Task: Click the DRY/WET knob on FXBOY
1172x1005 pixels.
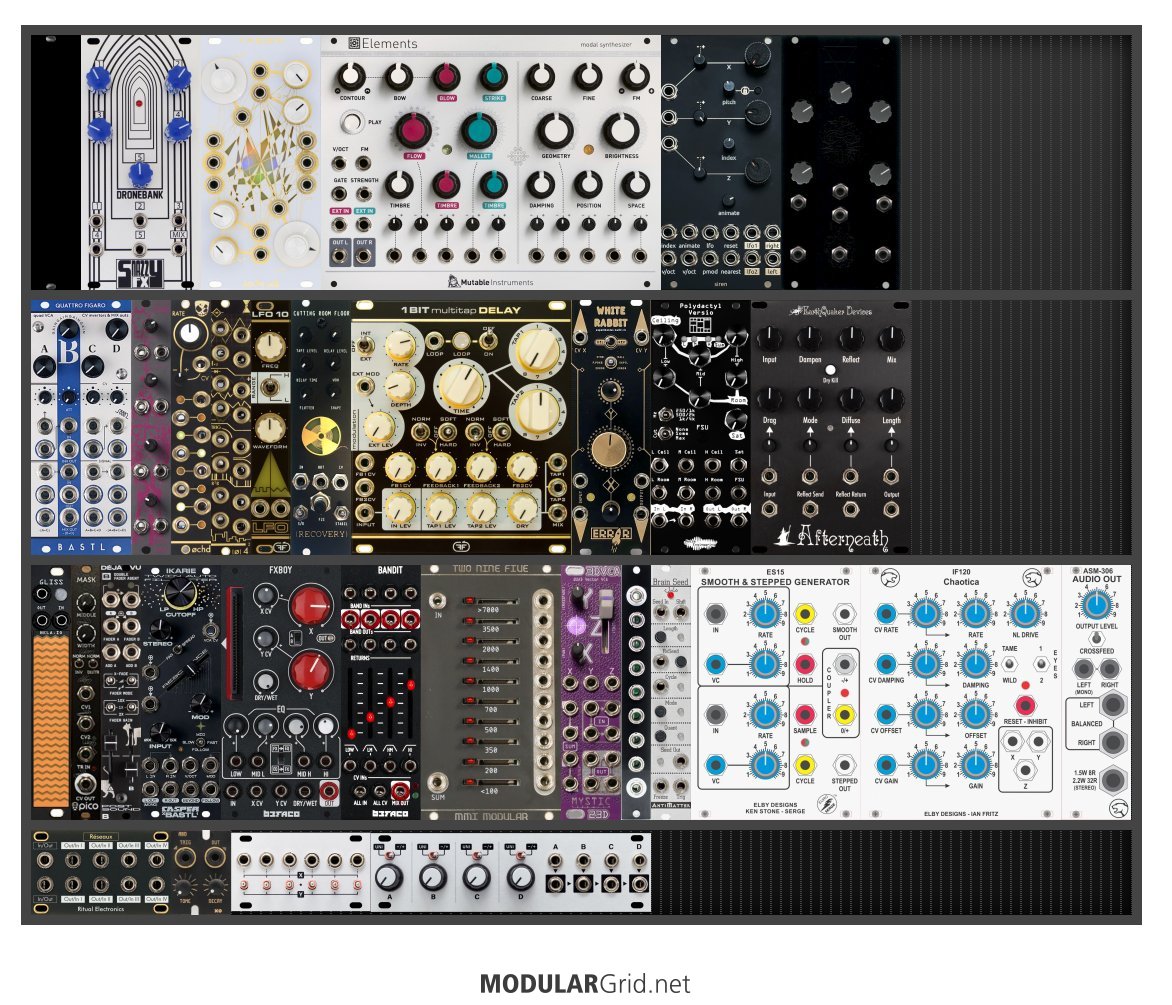Action: (x=266, y=681)
